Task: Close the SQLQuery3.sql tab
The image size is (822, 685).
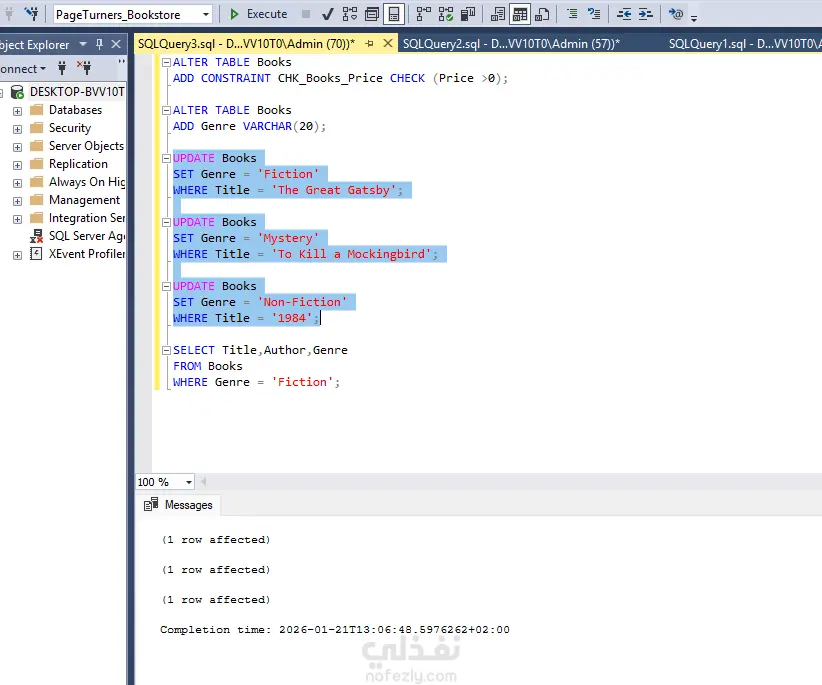Action: click(388, 43)
